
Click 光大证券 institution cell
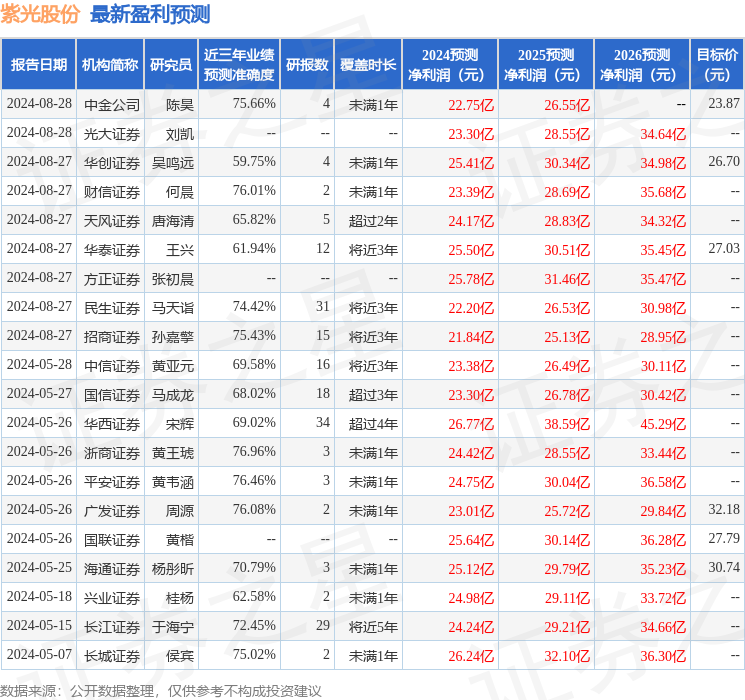[x=112, y=134]
